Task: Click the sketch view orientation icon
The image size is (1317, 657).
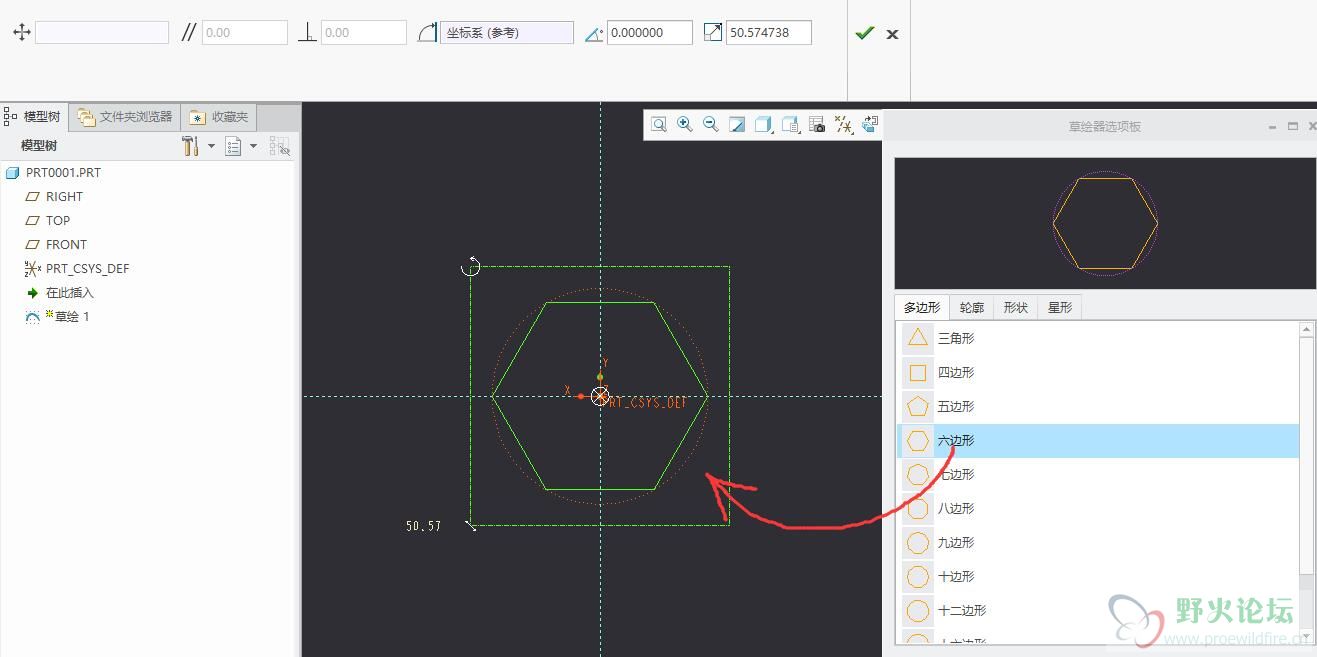Action: 870,125
